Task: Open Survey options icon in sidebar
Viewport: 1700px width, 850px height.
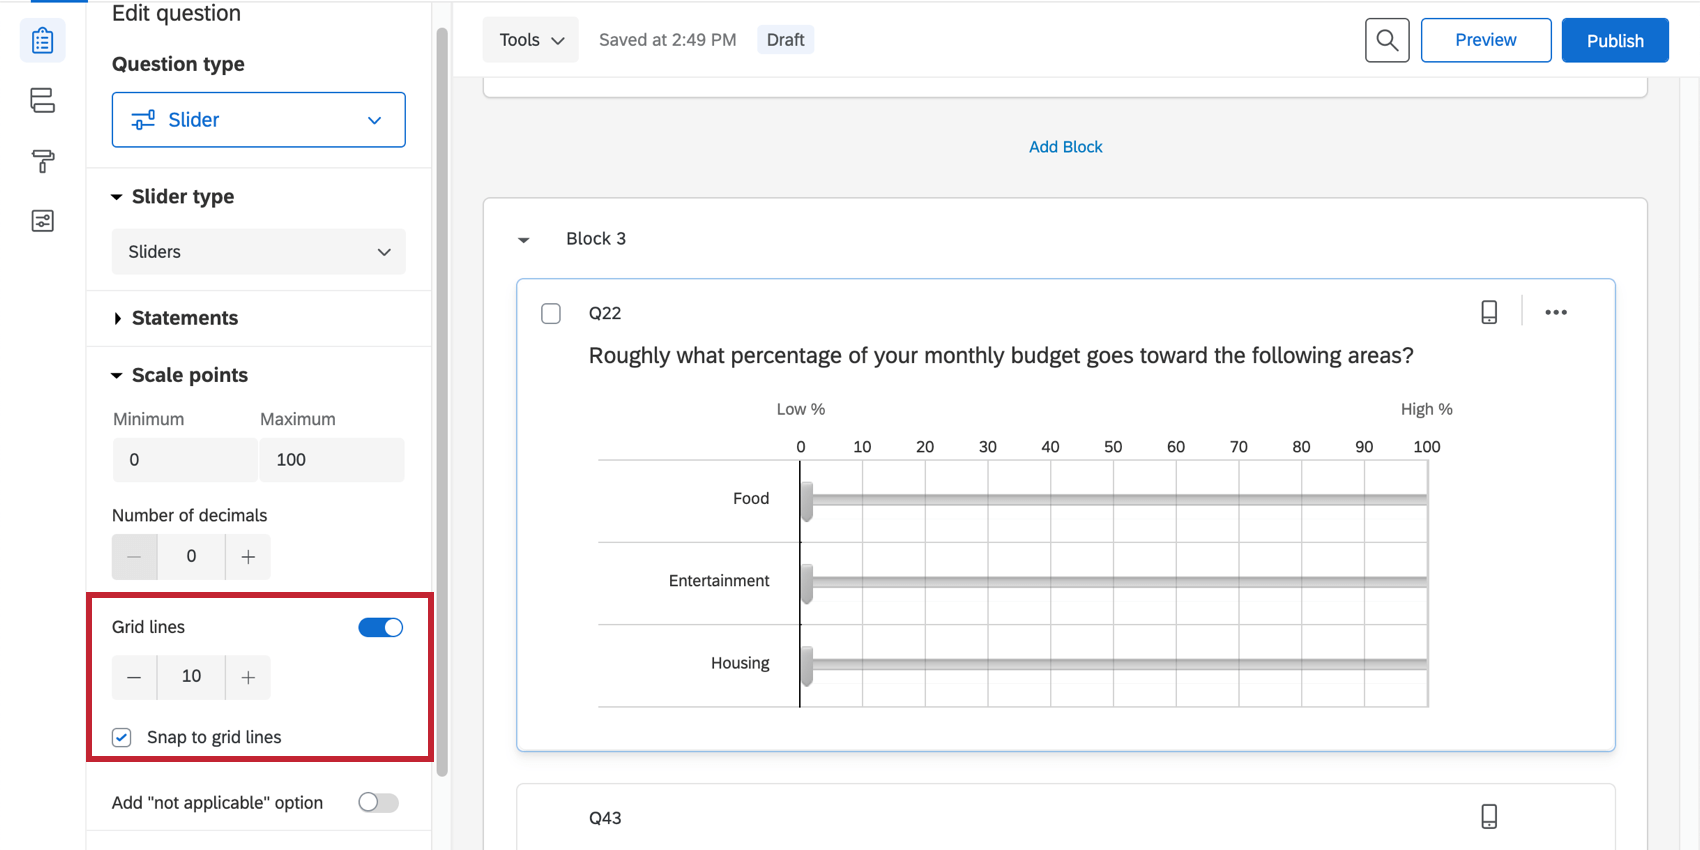Action: tap(42, 221)
